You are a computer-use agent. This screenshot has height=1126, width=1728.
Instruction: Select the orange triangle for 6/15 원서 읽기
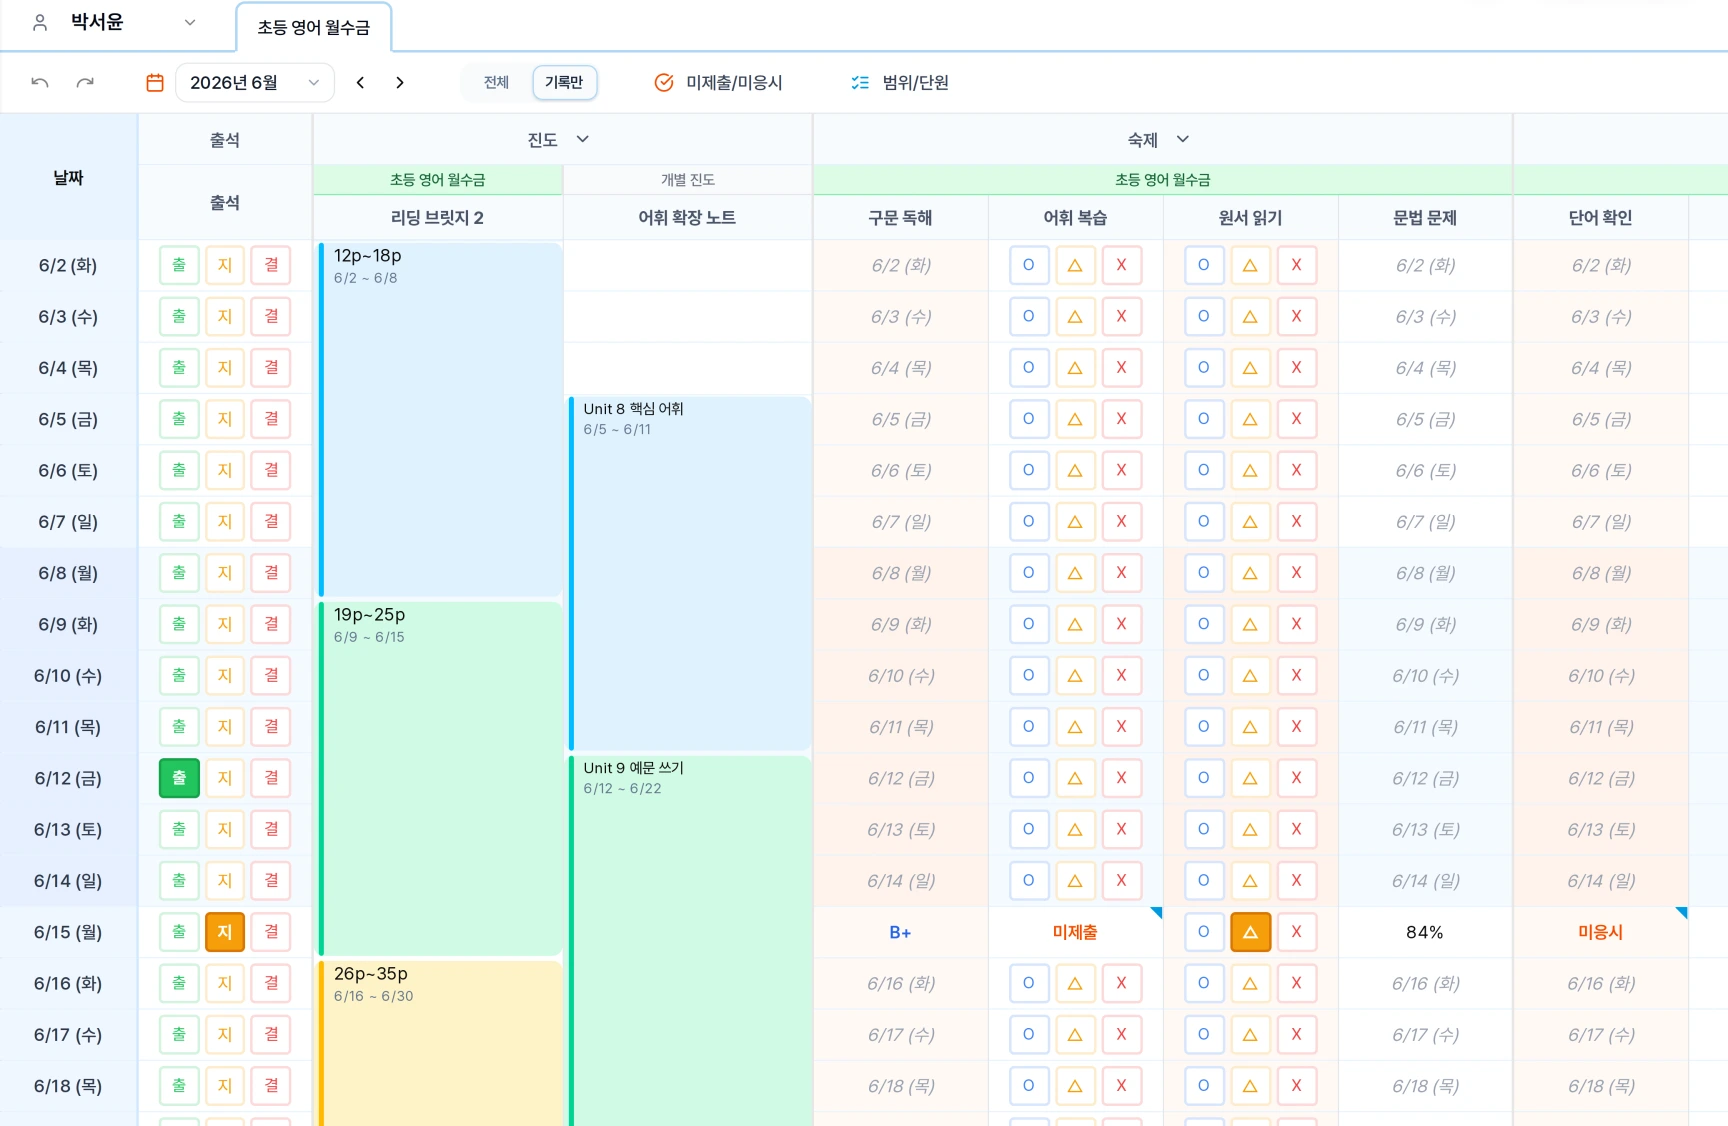coord(1250,932)
